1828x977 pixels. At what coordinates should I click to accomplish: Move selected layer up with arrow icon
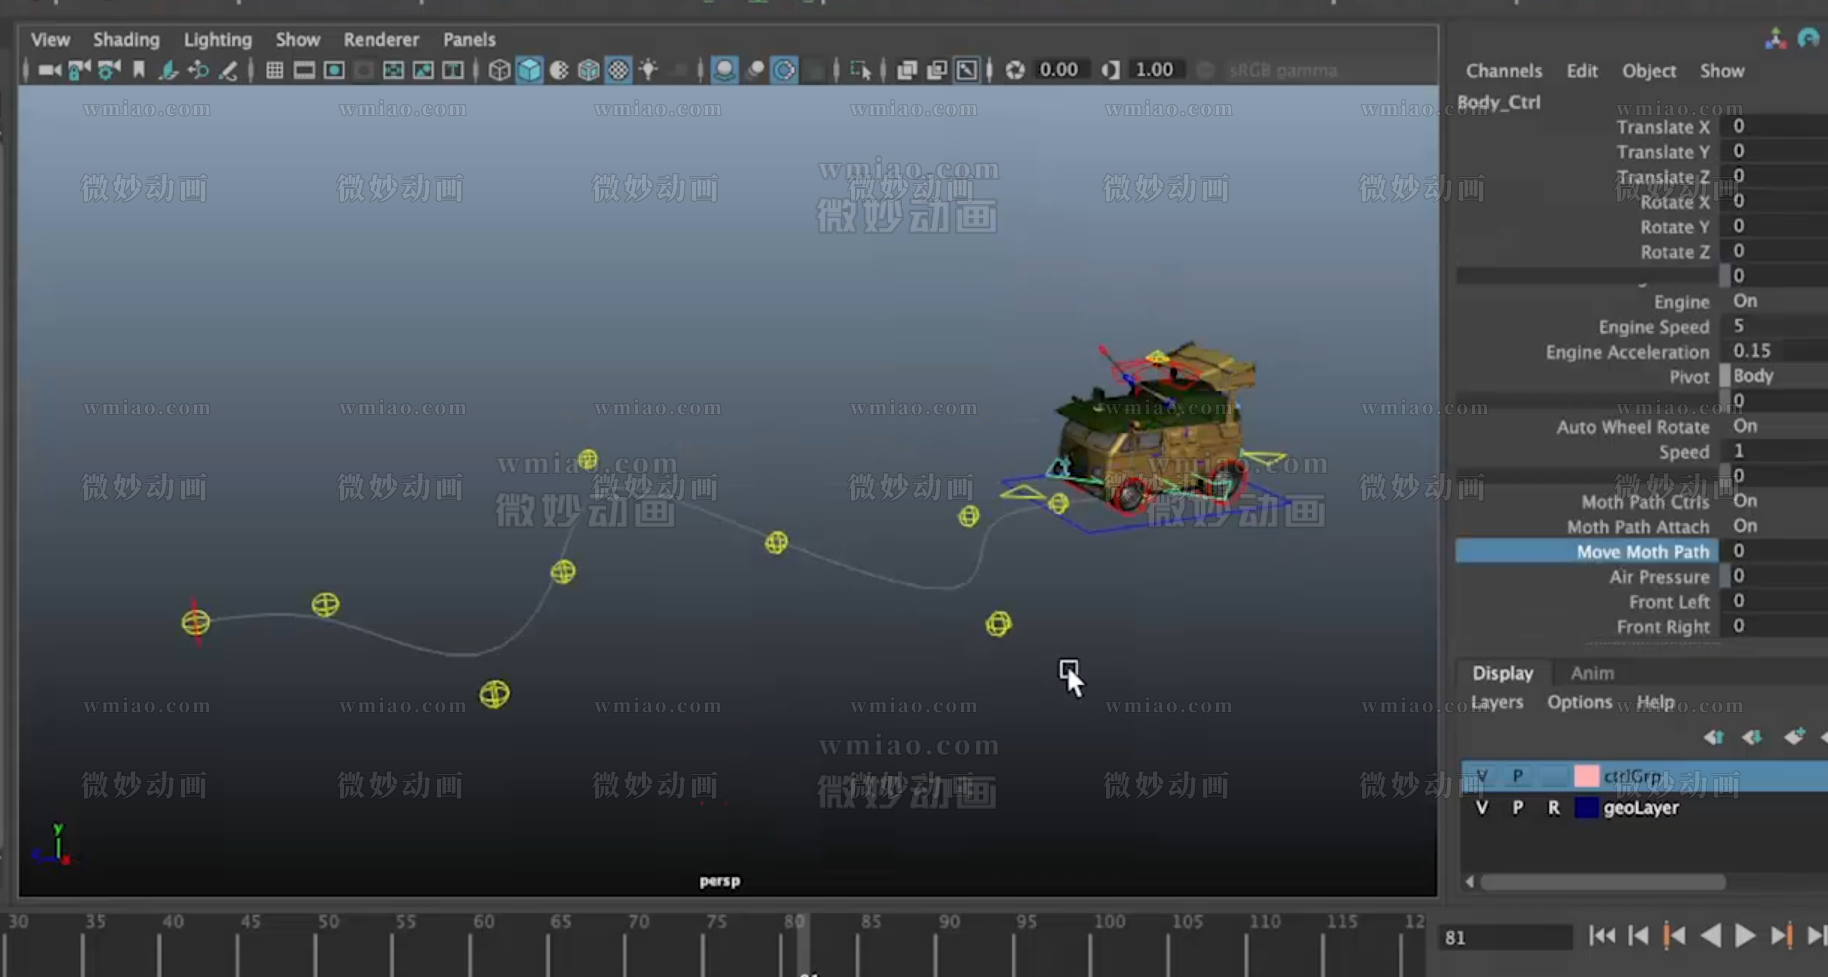pyautogui.click(x=1713, y=737)
